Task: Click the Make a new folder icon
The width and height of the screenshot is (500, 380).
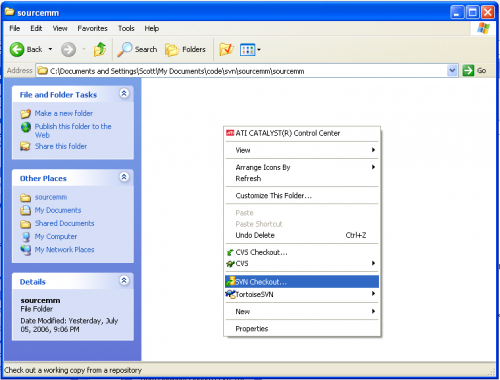Action: click(25, 114)
